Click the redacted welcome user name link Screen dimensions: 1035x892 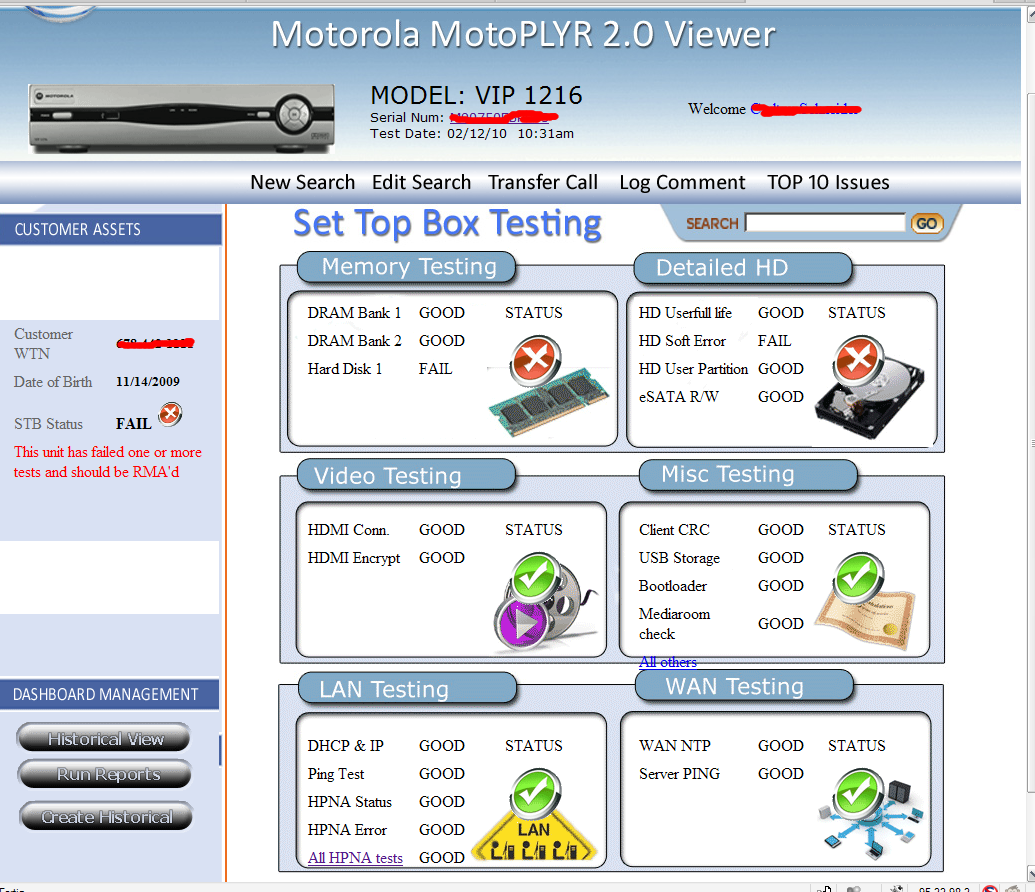point(805,109)
